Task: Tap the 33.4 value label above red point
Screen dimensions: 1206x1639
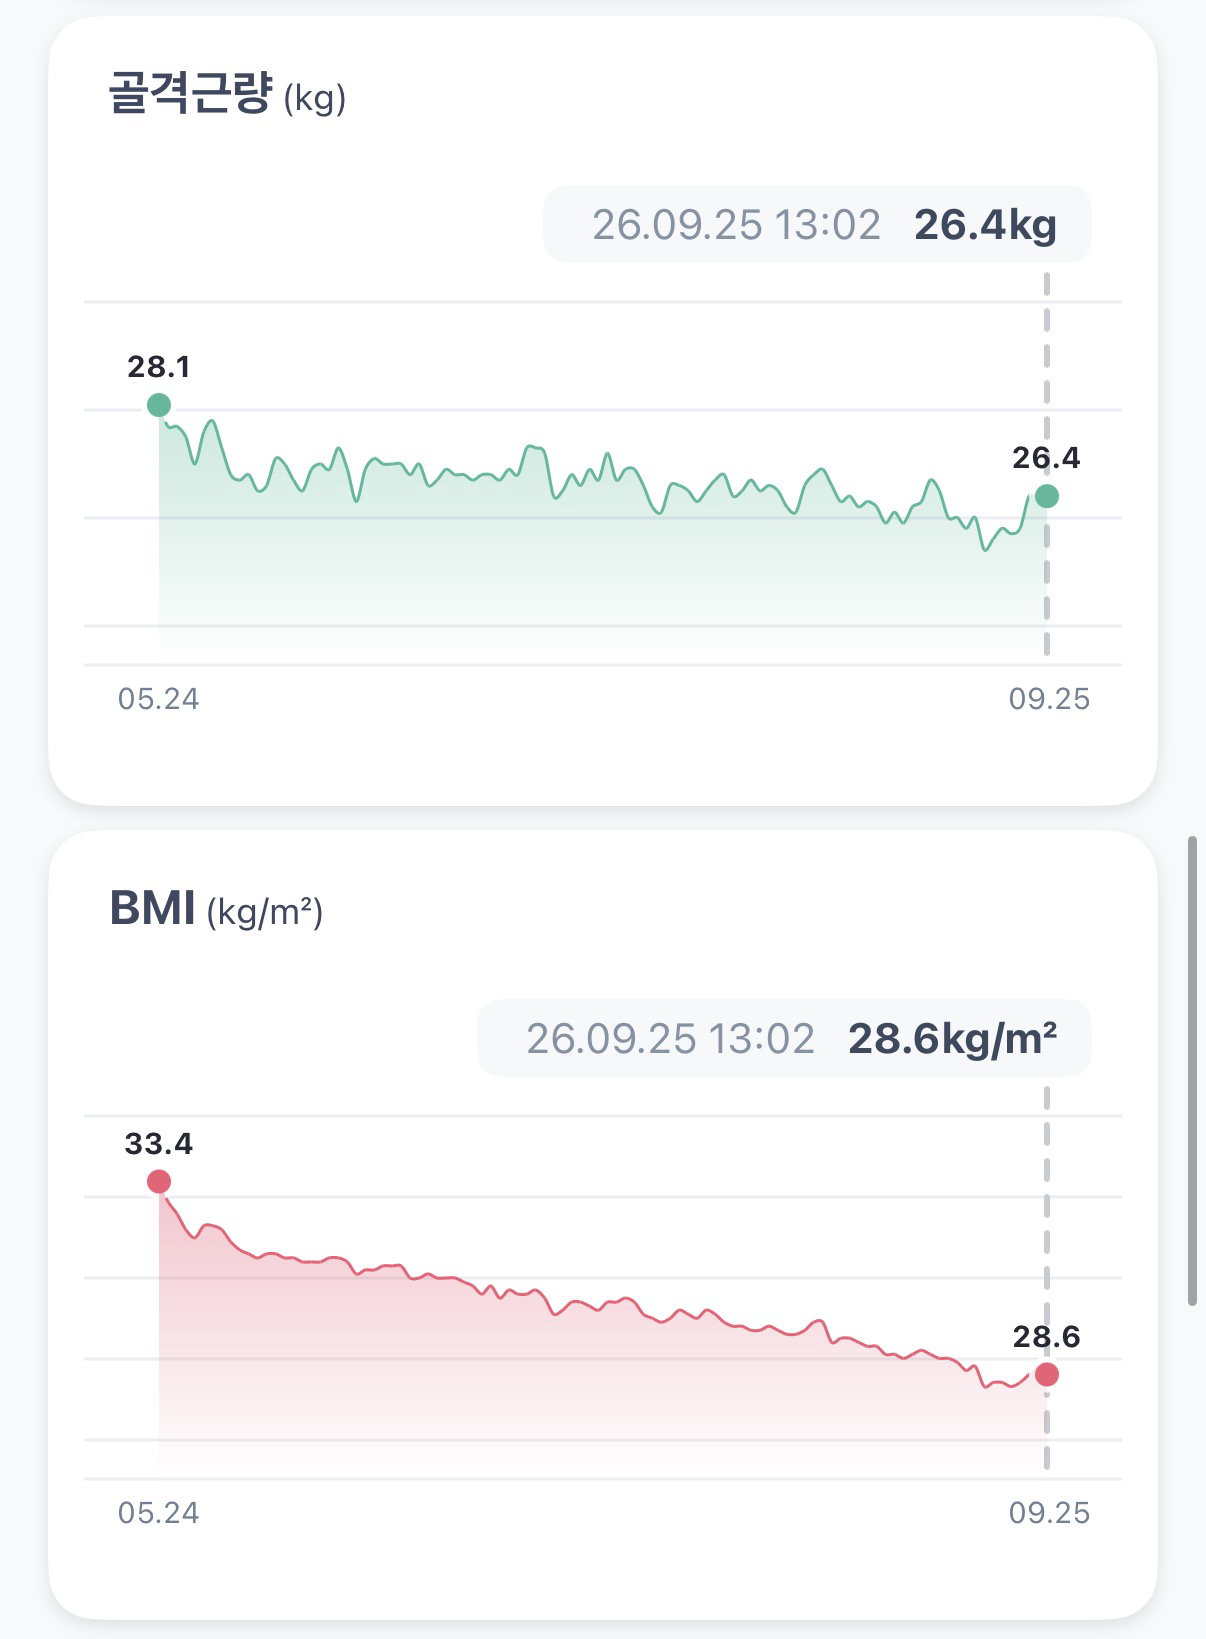Action: click(x=159, y=1144)
